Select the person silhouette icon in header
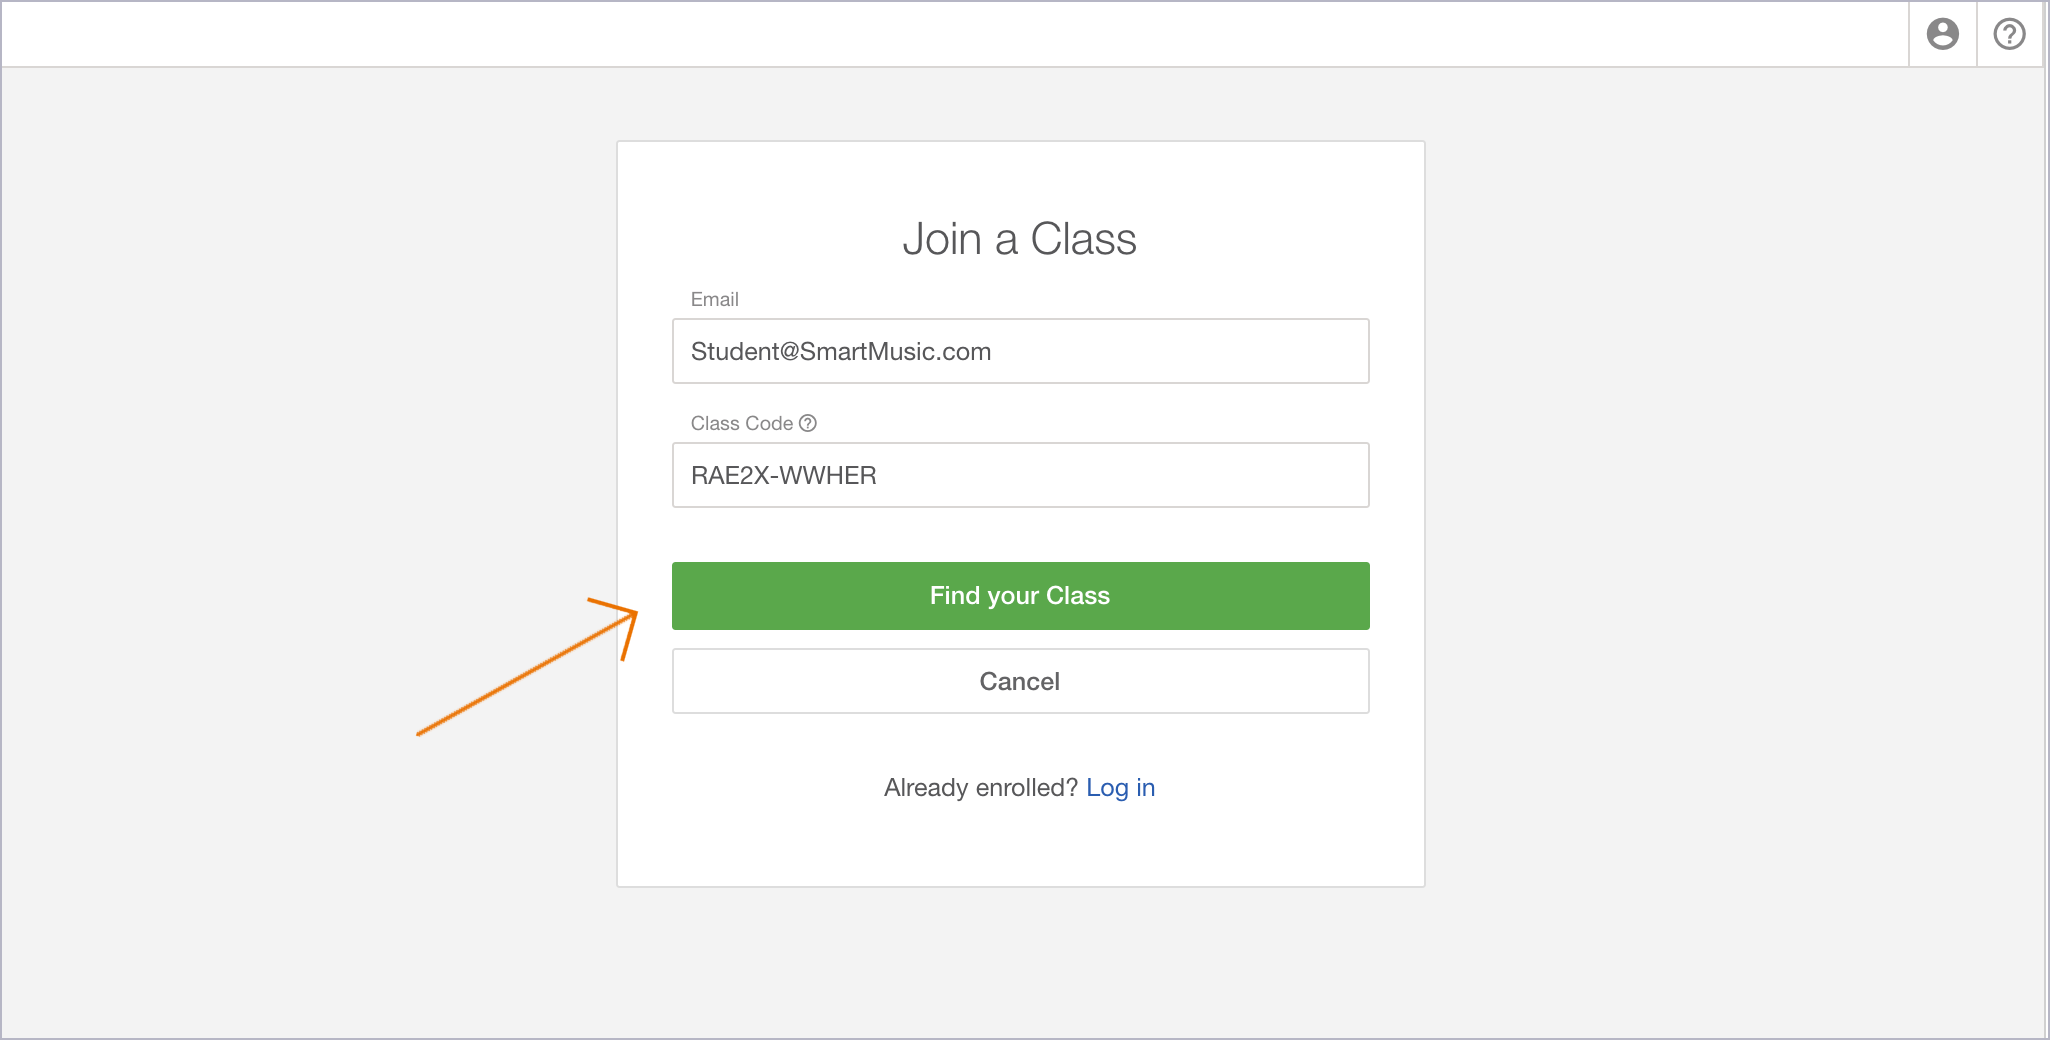Image resolution: width=2050 pixels, height=1040 pixels. 1942,34
